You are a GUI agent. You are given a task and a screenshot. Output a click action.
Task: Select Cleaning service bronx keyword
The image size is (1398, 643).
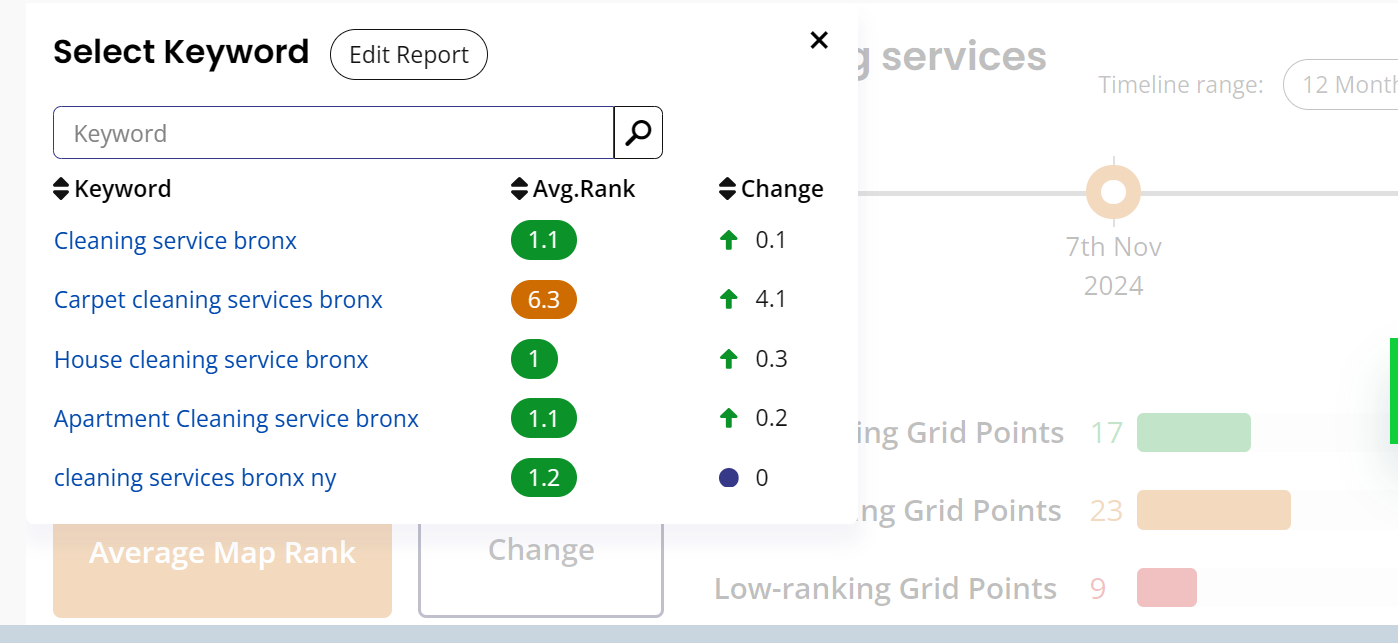point(175,241)
